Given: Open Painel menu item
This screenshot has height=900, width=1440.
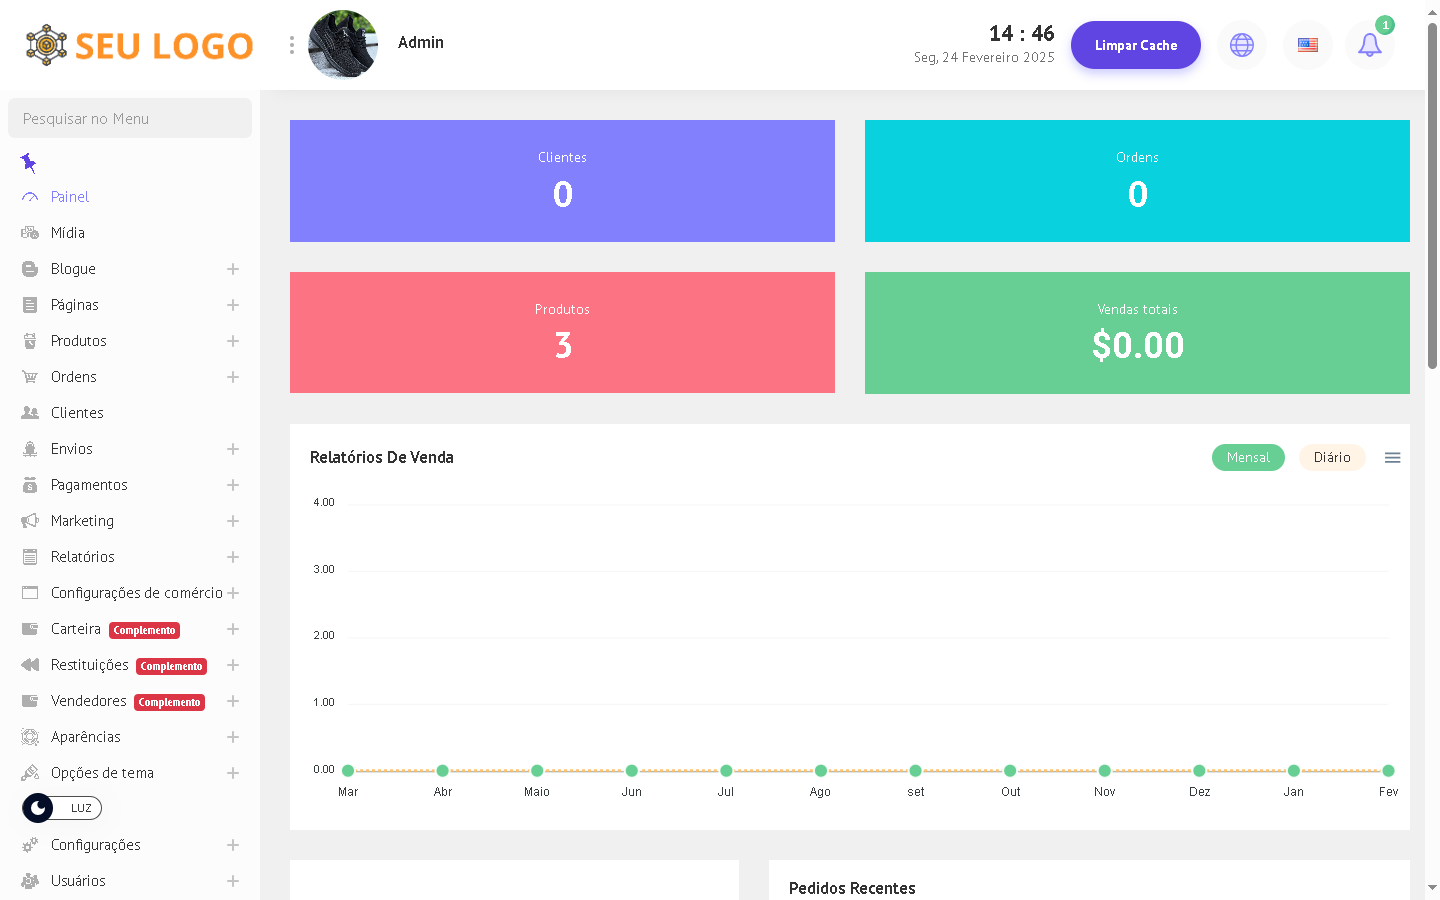Looking at the screenshot, I should pos(70,197).
